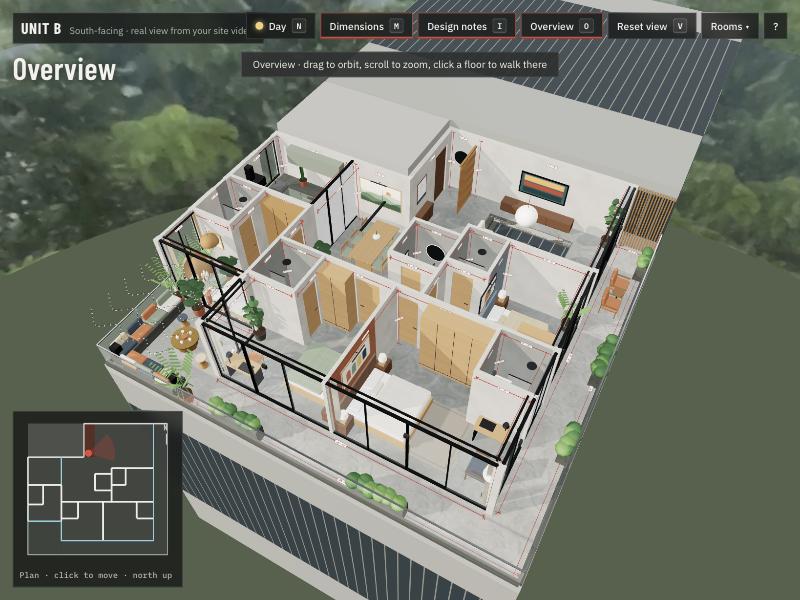This screenshot has width=800, height=600.
Task: Open the help question mark button
Action: pyautogui.click(x=776, y=26)
